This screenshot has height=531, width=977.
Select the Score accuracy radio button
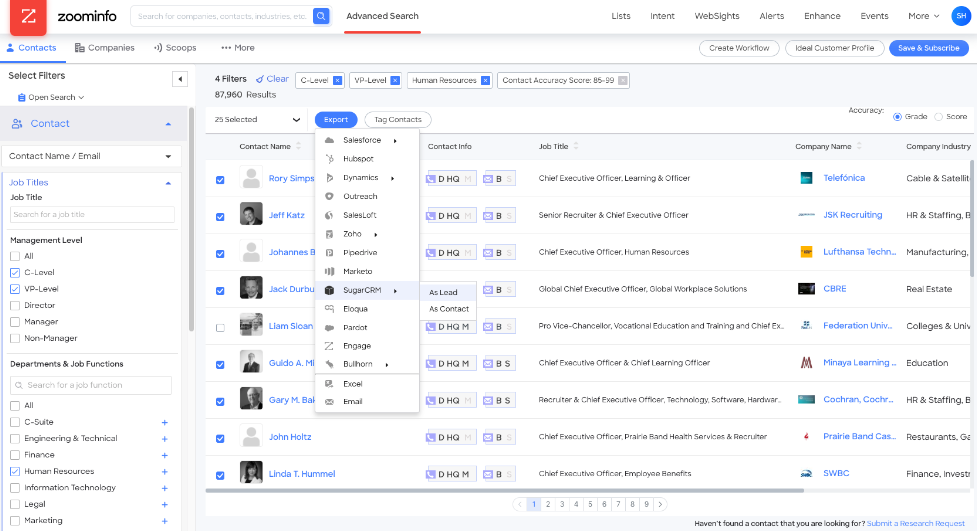(x=938, y=117)
